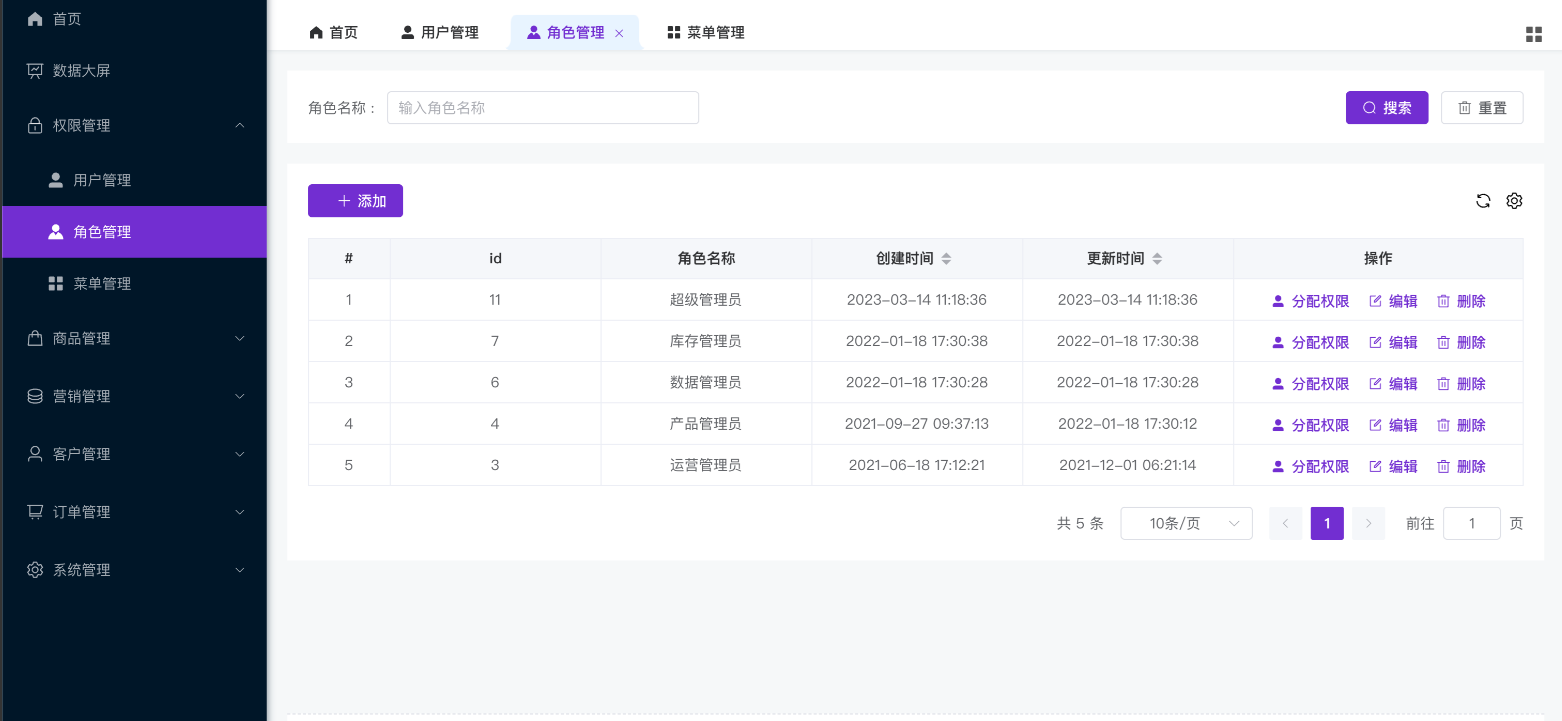
Task: Sort ascending/descending by 创建时间 arrows
Action: tap(946, 259)
